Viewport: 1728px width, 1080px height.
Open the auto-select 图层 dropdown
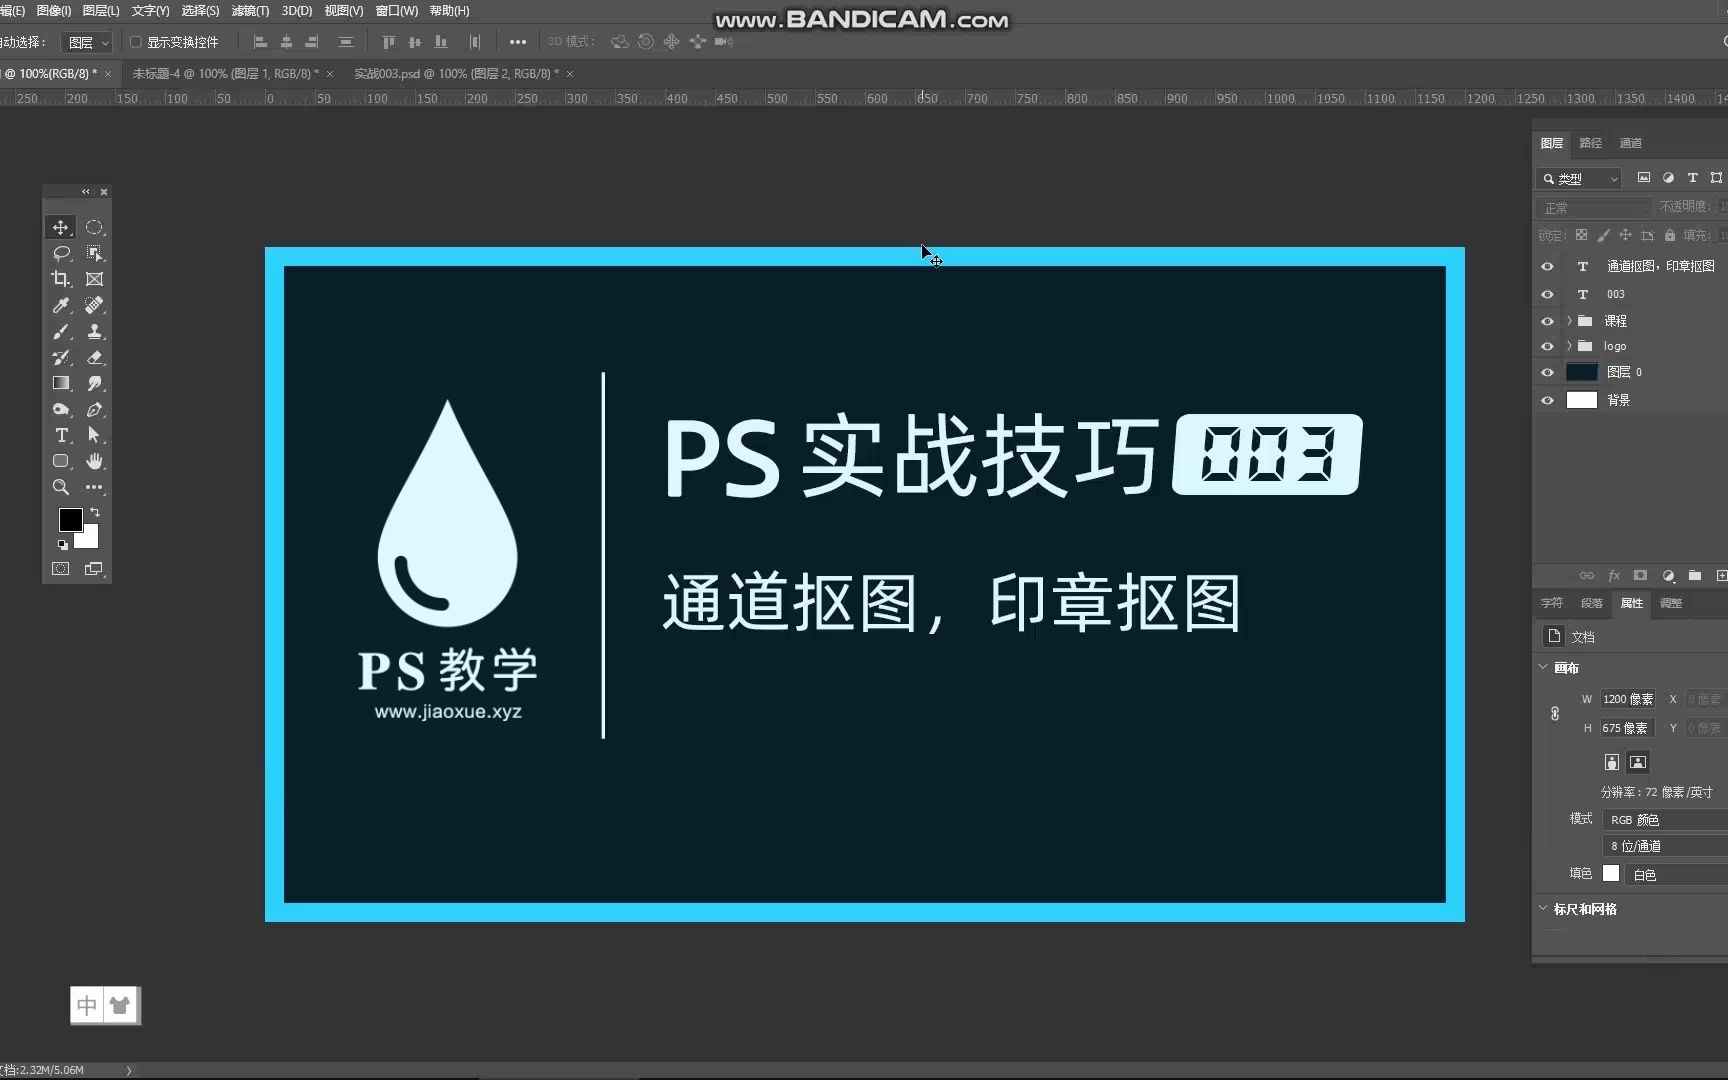(x=87, y=42)
